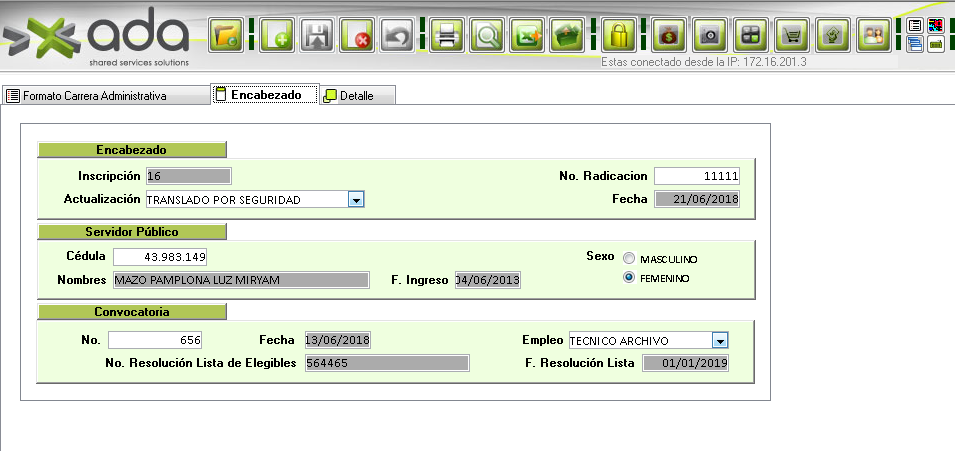955x451 pixels.
Task: Select the FEMENINO radio button
Action: tap(629, 278)
